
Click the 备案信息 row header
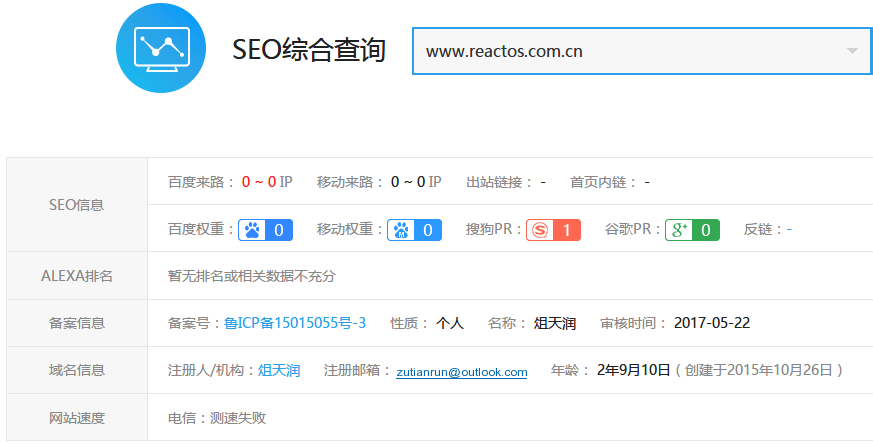pos(77,323)
